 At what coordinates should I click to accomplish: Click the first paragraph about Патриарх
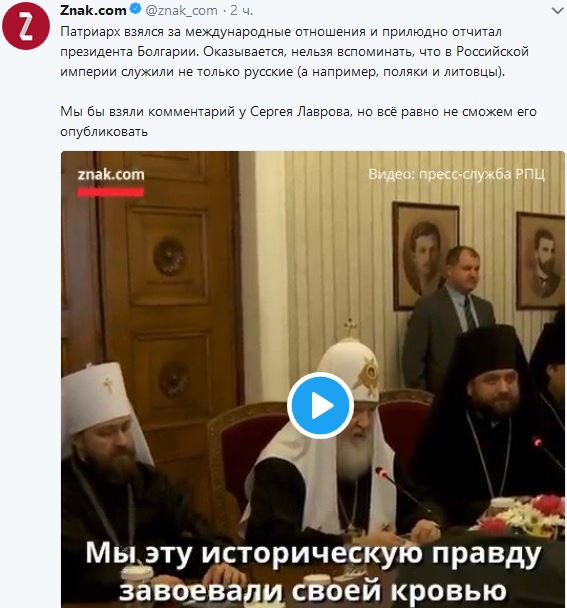pos(294,52)
